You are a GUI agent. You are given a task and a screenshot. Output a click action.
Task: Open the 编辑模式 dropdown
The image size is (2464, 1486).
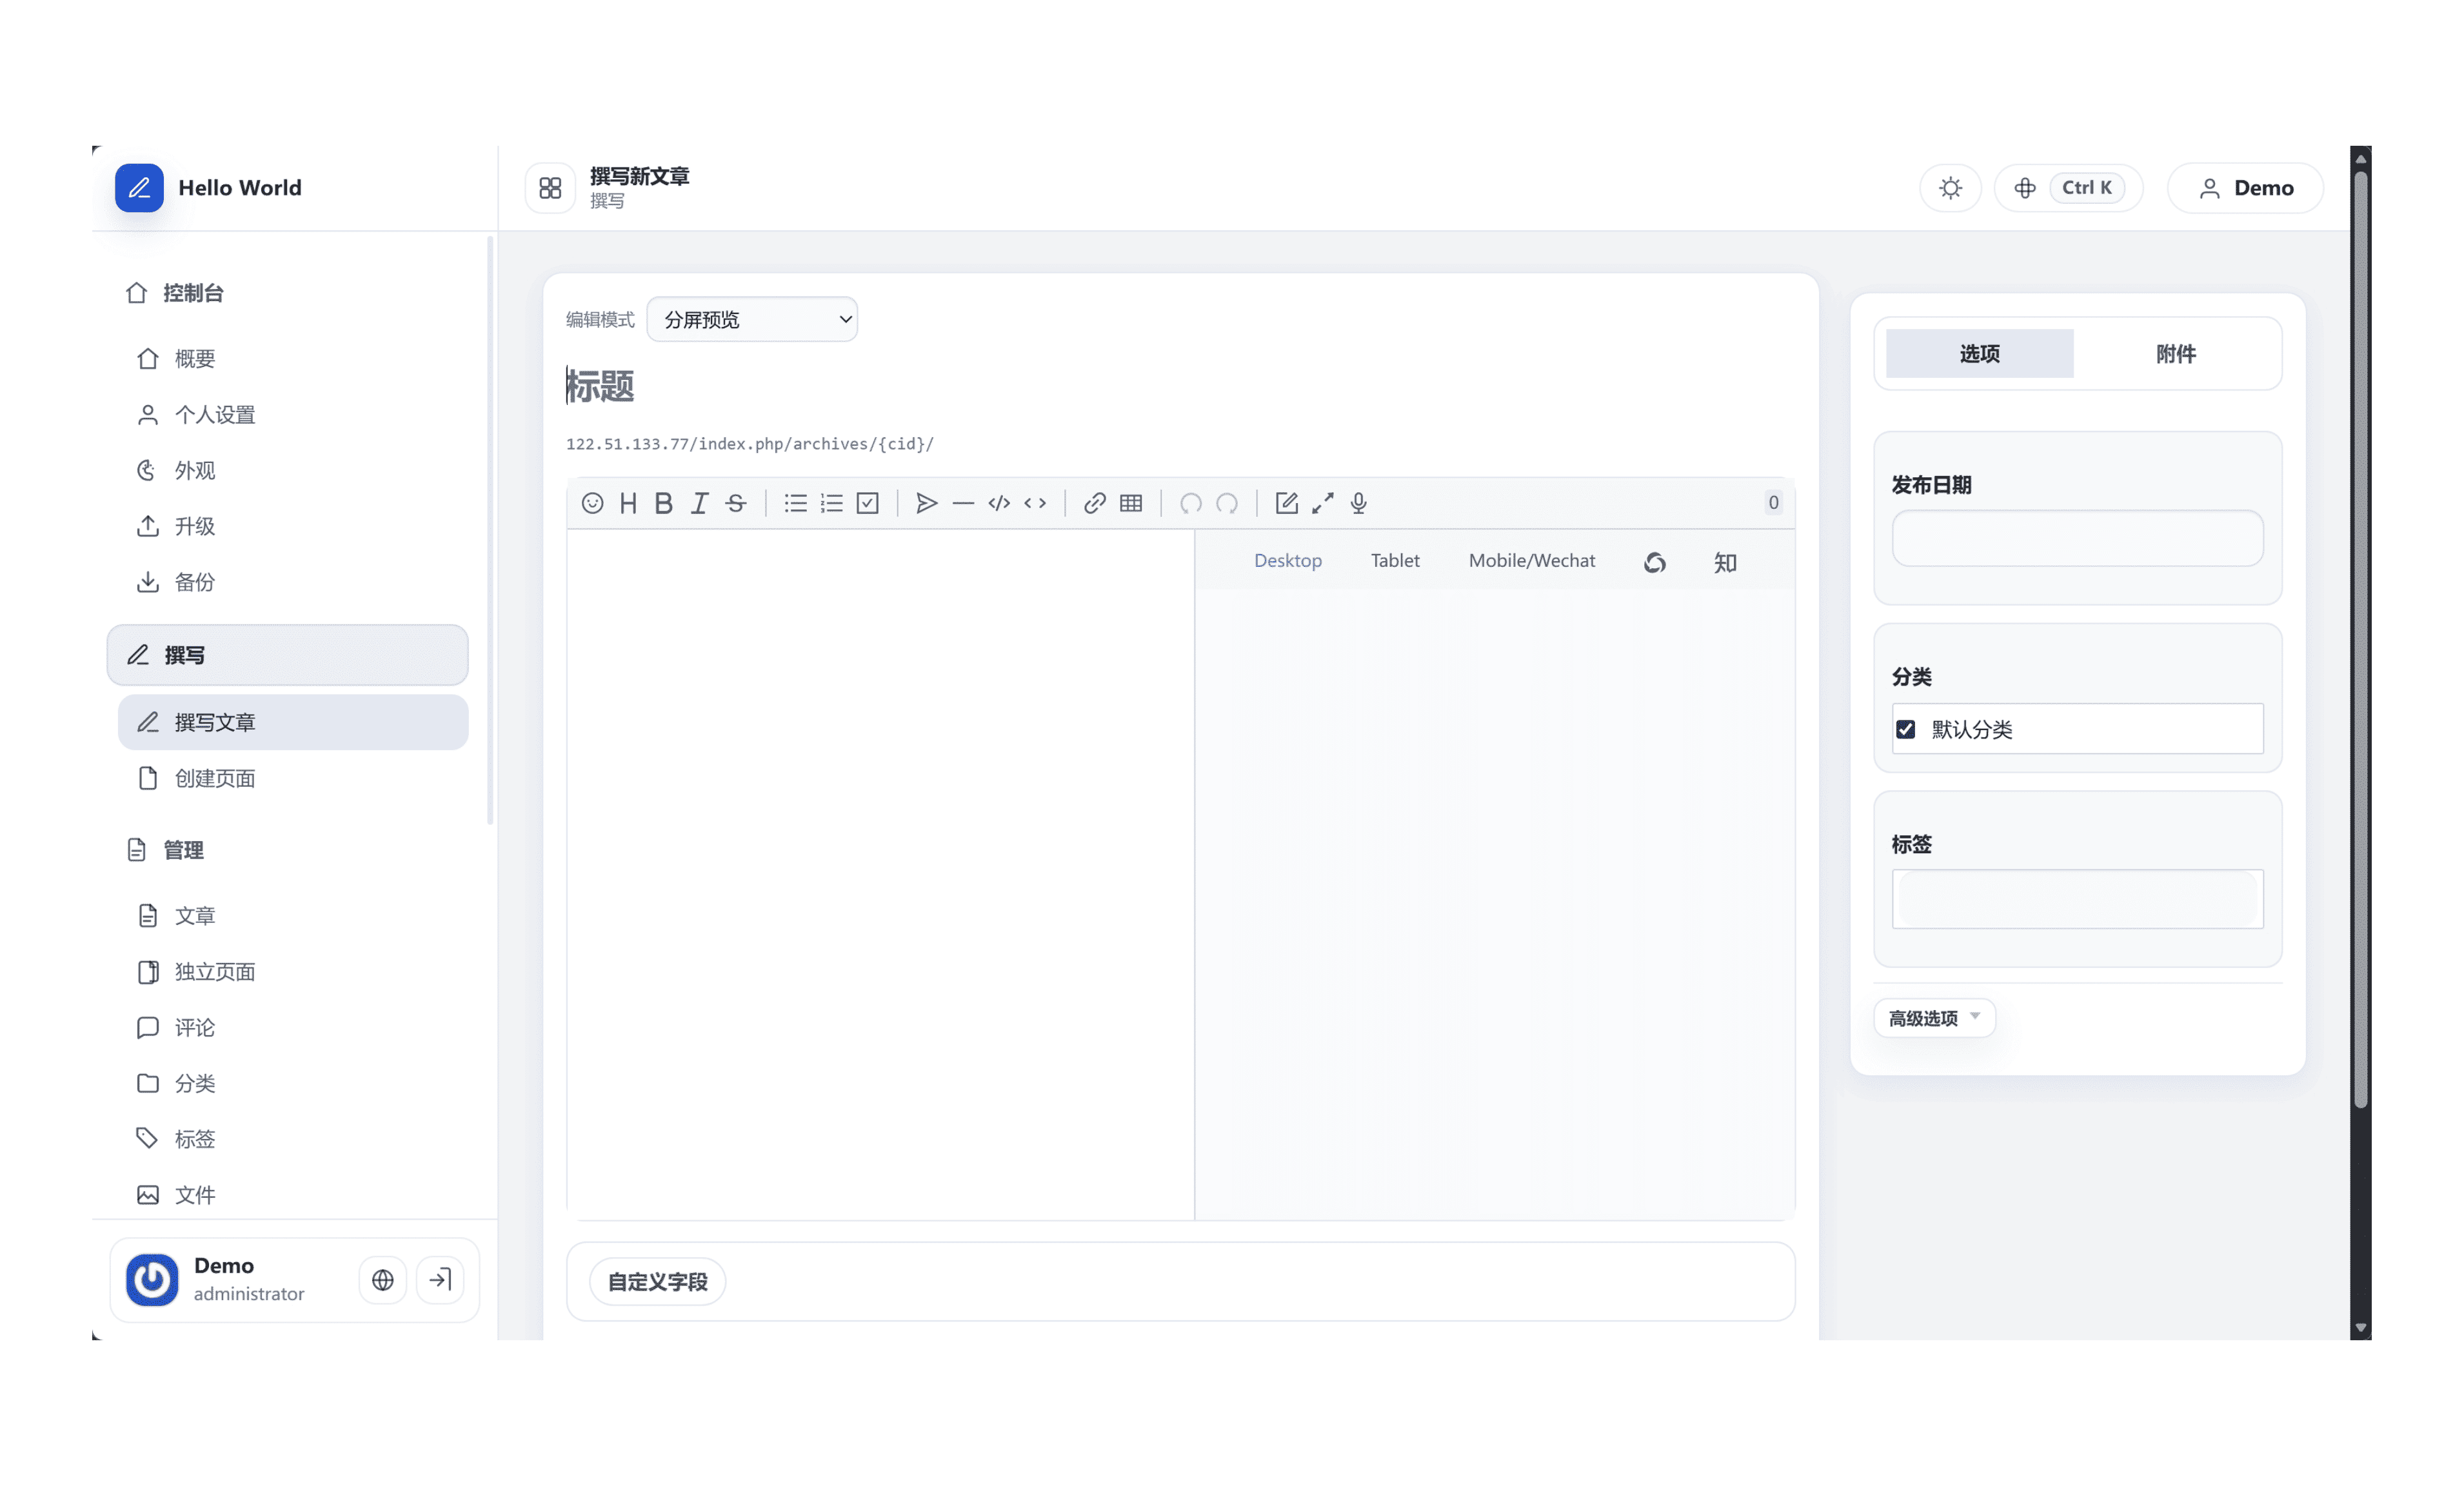[752, 320]
